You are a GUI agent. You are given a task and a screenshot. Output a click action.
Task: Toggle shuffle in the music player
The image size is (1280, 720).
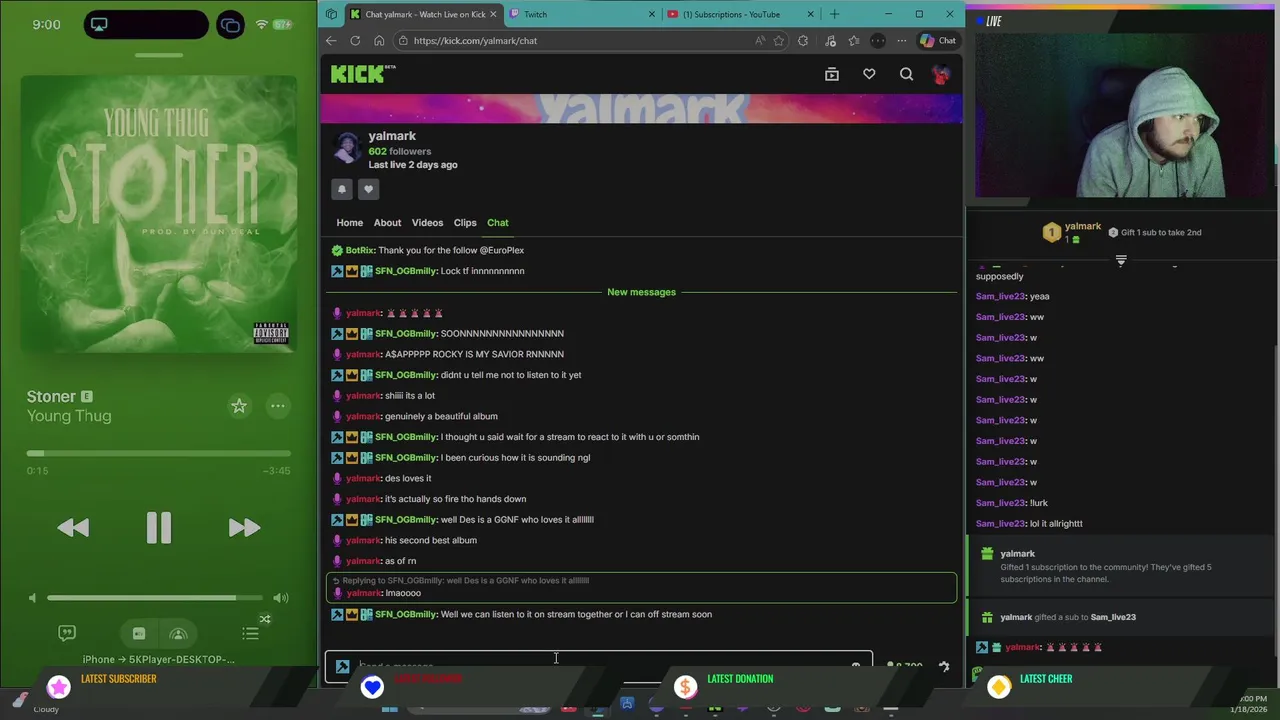coord(265,619)
